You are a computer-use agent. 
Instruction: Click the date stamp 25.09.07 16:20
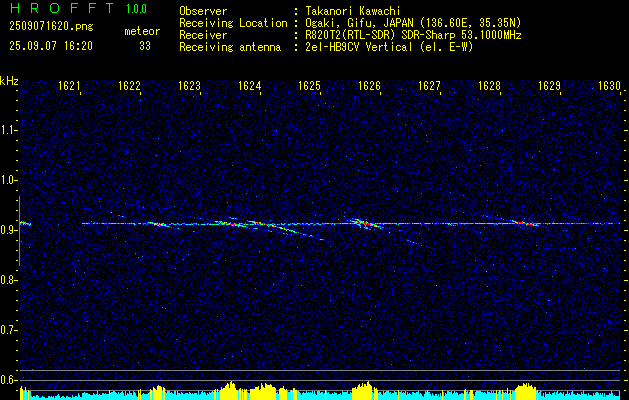coord(51,46)
